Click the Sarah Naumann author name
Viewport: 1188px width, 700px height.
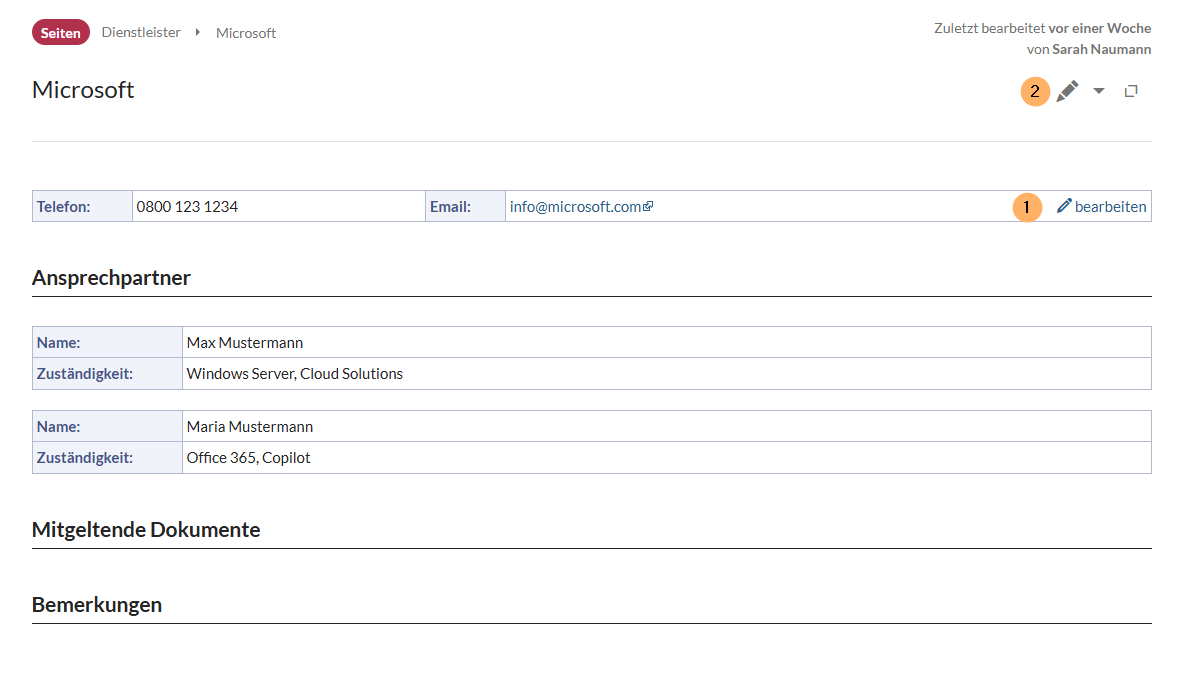pos(1102,49)
